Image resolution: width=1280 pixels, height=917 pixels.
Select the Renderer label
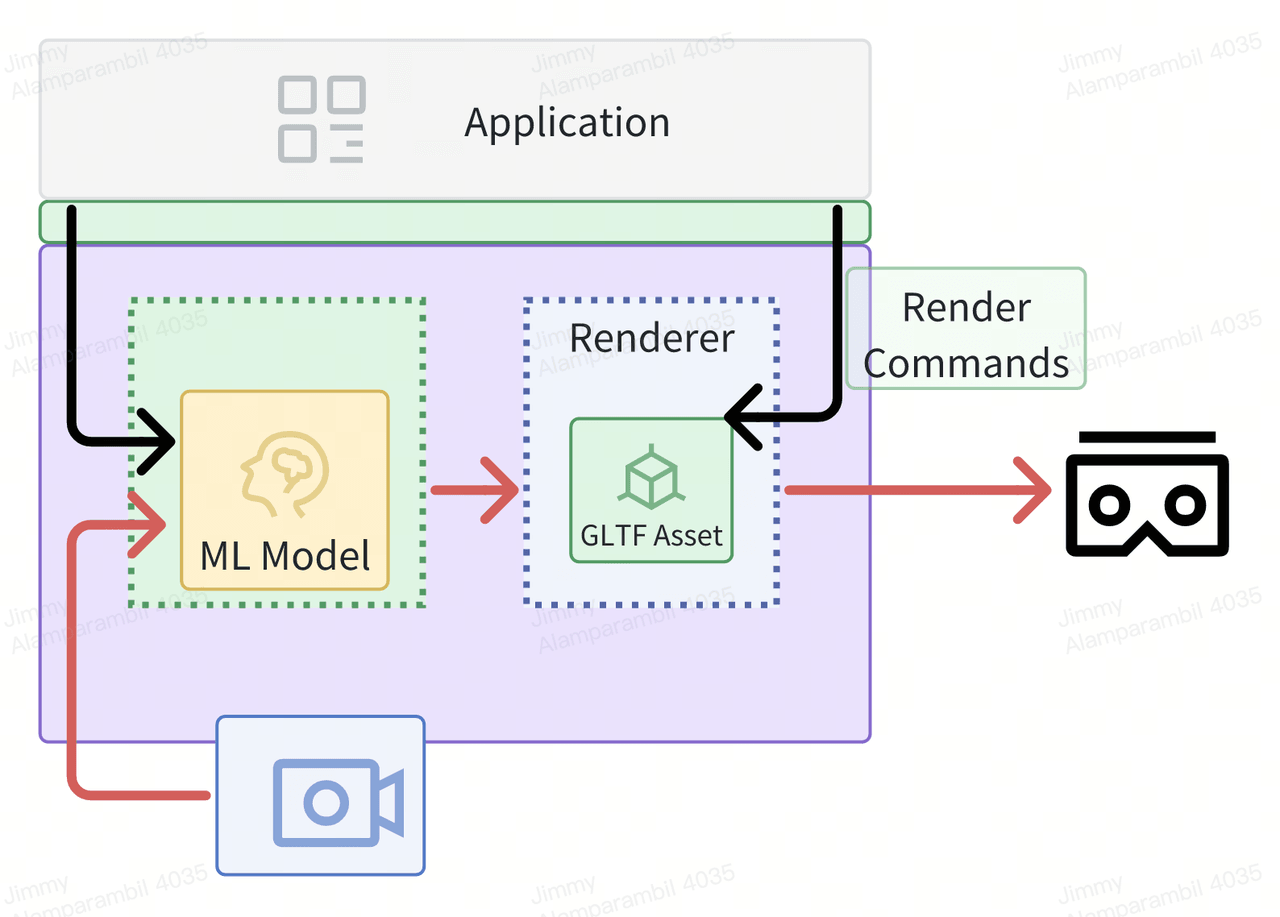652,338
